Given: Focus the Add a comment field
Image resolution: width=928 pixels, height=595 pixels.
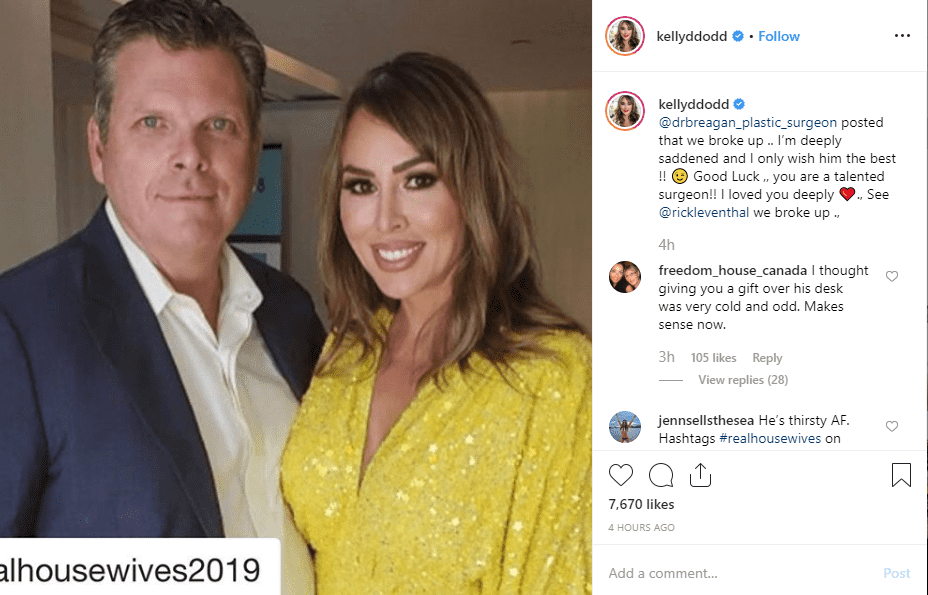Looking at the screenshot, I should (740, 573).
